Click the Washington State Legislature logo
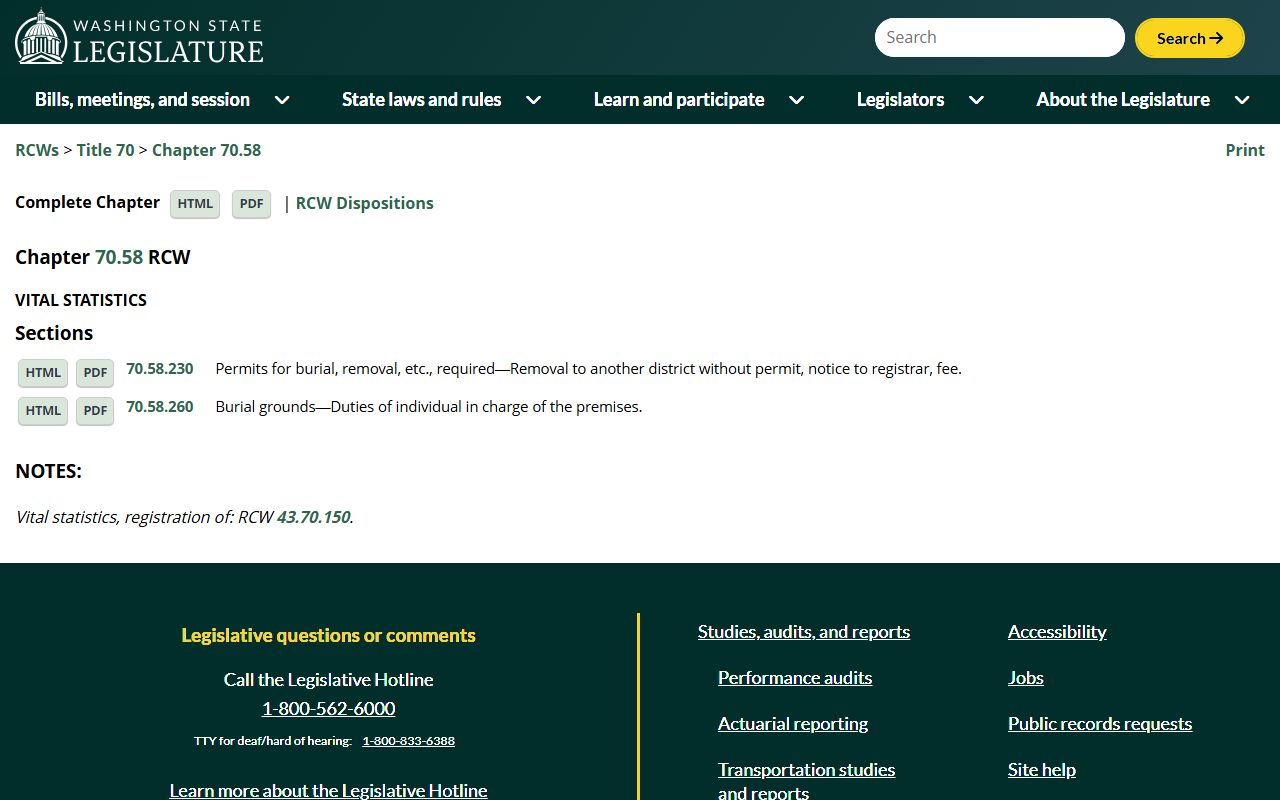Screen dimensions: 1280x800 [x=139, y=37]
